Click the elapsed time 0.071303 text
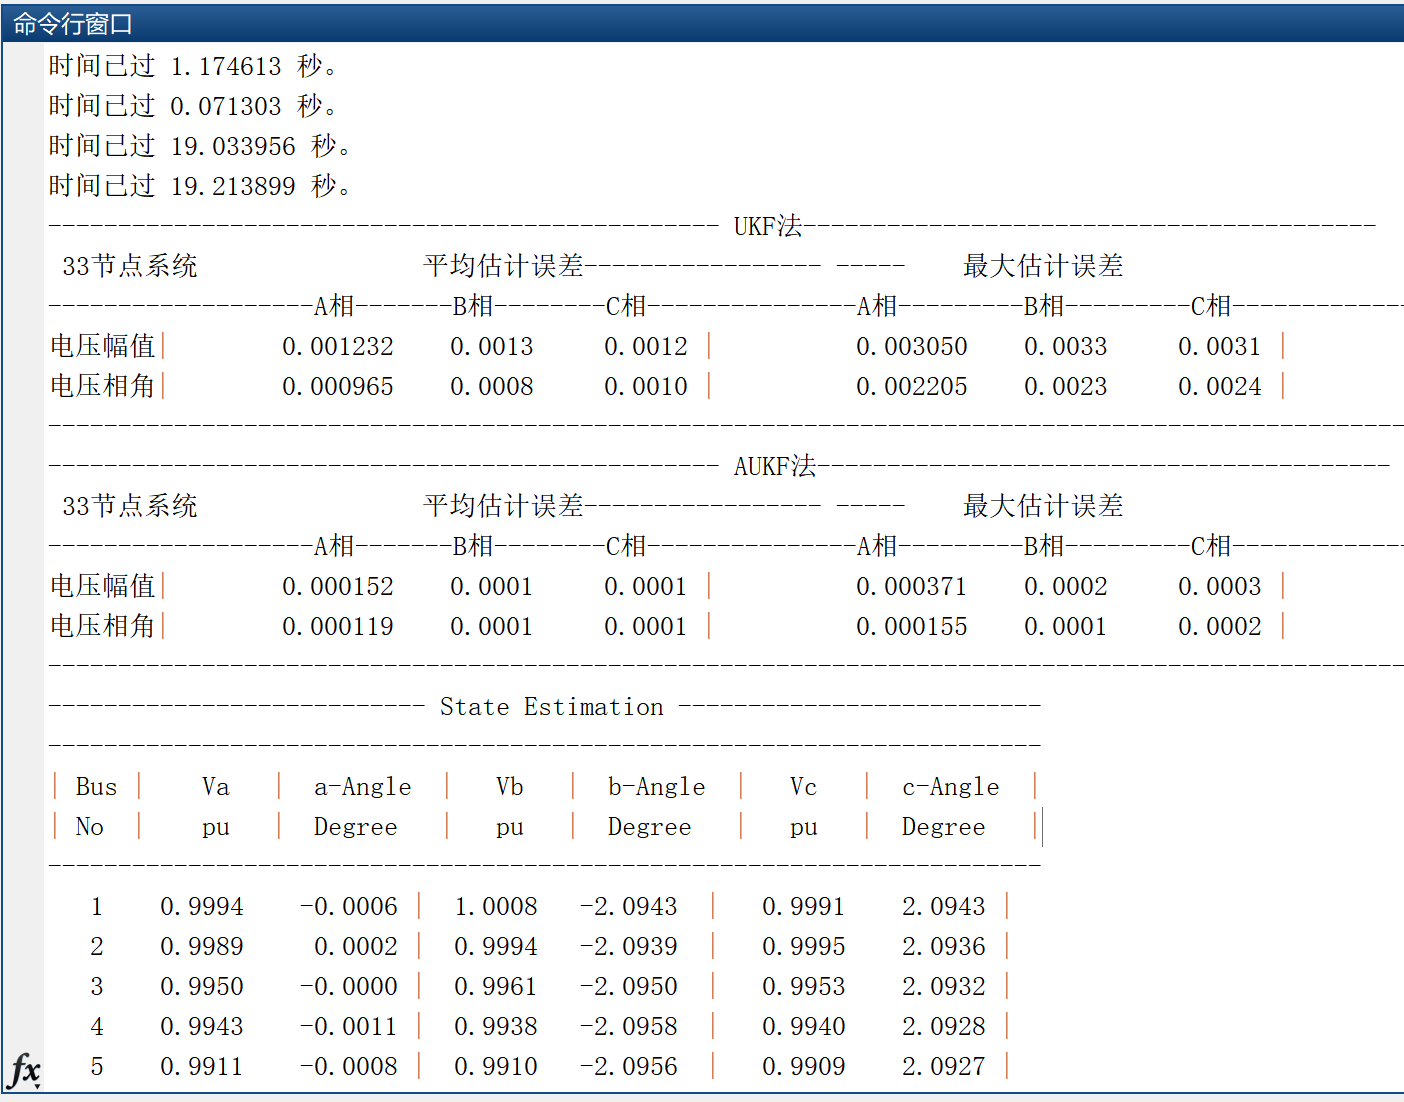Viewport: 1404px width, 1102px height. [x=226, y=107]
